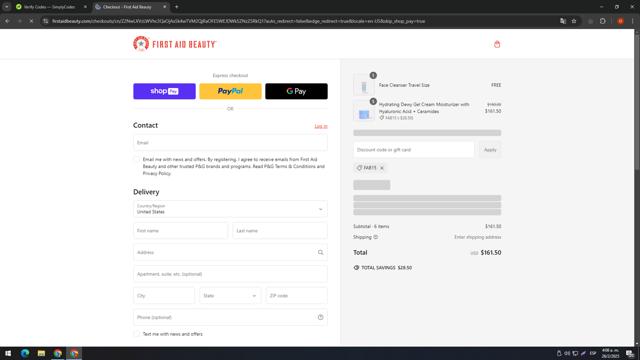Image resolution: width=640 pixels, height=360 pixels.
Task: Pay with PayPal button
Action: pos(230,91)
